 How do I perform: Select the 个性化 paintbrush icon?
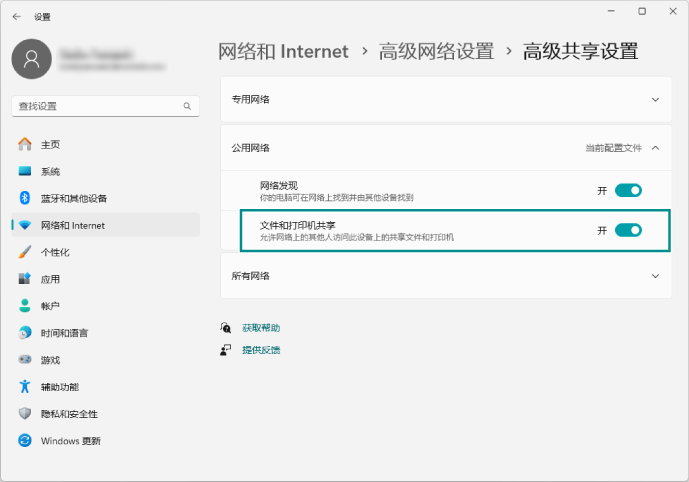(x=25, y=252)
